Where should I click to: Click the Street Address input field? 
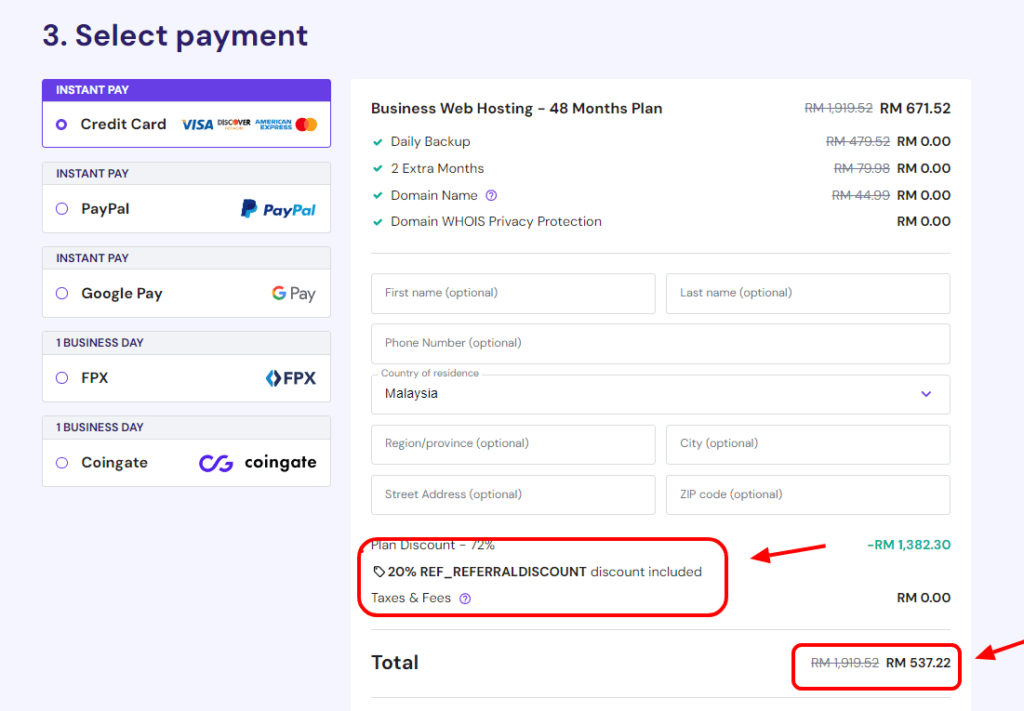click(513, 494)
